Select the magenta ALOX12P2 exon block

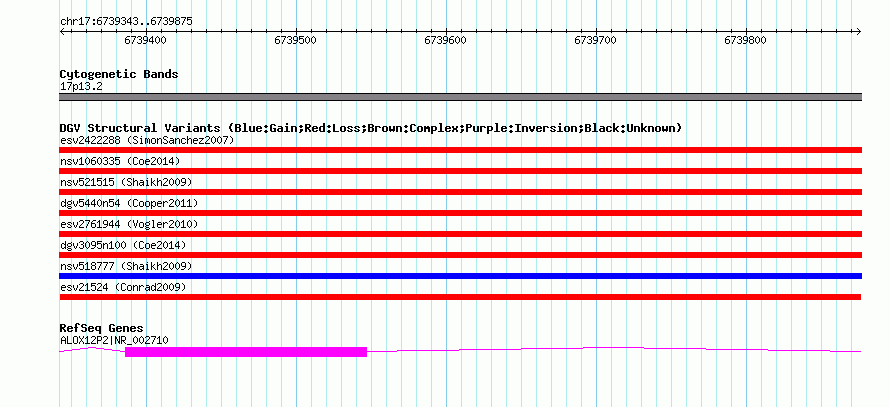[246, 352]
